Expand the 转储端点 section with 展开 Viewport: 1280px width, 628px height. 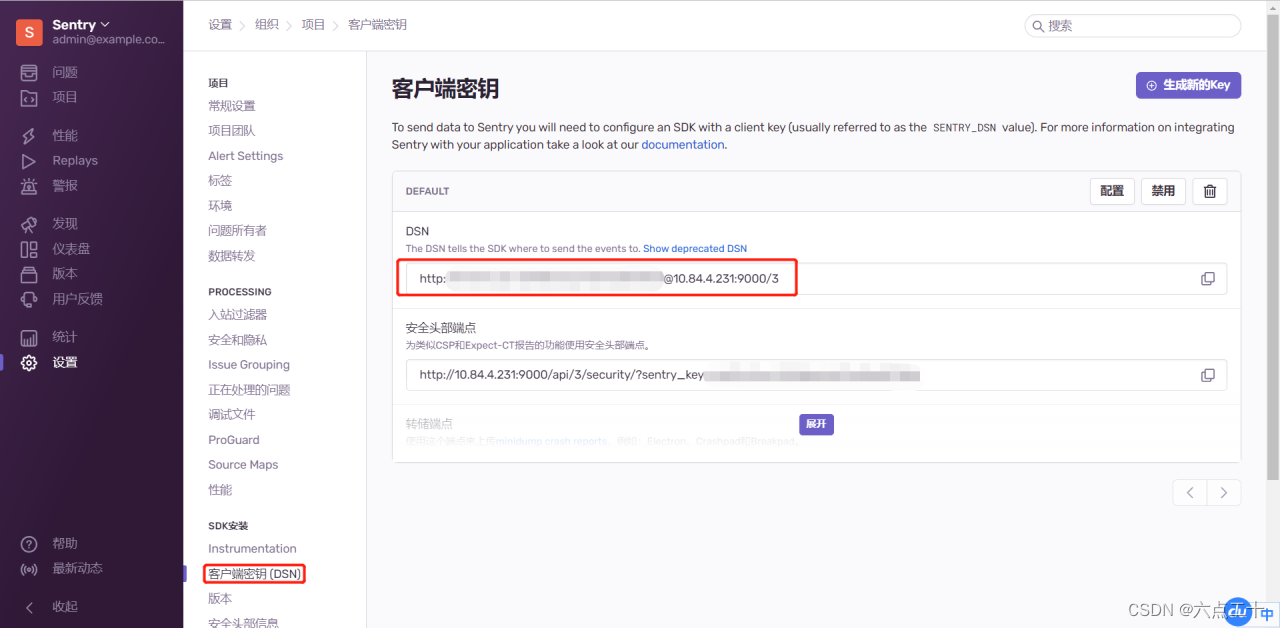816,424
